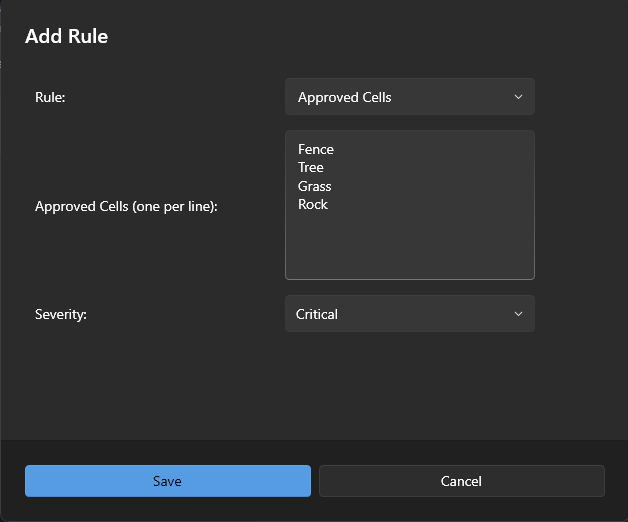
Task: Place cursor on the Fence line
Action: click(x=316, y=149)
